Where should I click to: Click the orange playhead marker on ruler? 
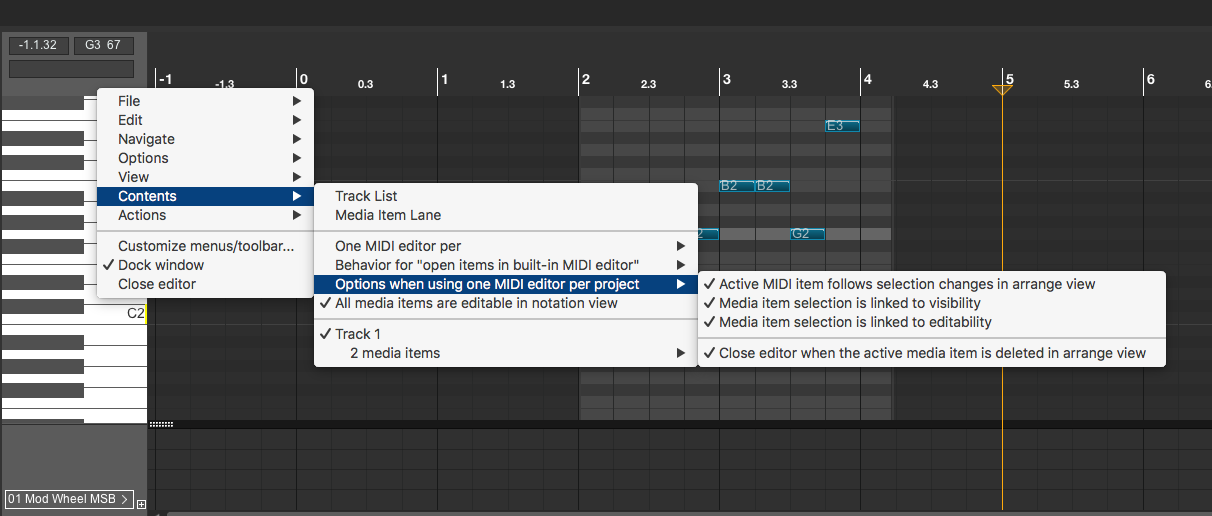pyautogui.click(x=1002, y=90)
